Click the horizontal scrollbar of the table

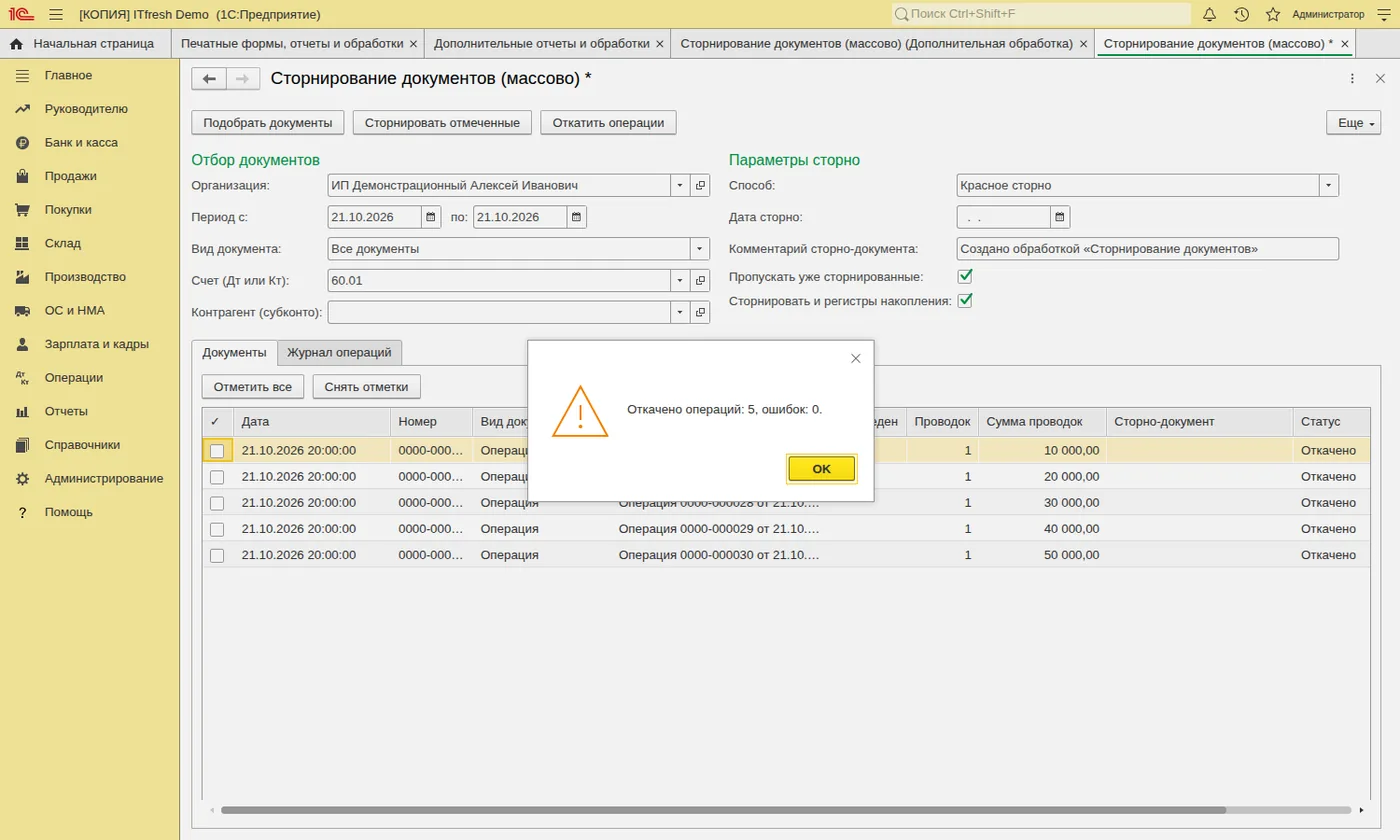point(723,810)
